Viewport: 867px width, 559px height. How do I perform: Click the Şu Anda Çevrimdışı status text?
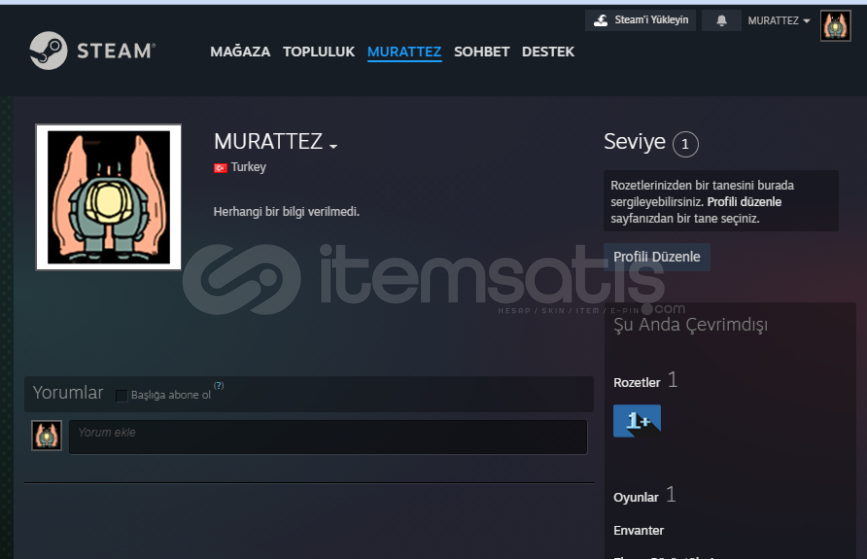pos(691,325)
